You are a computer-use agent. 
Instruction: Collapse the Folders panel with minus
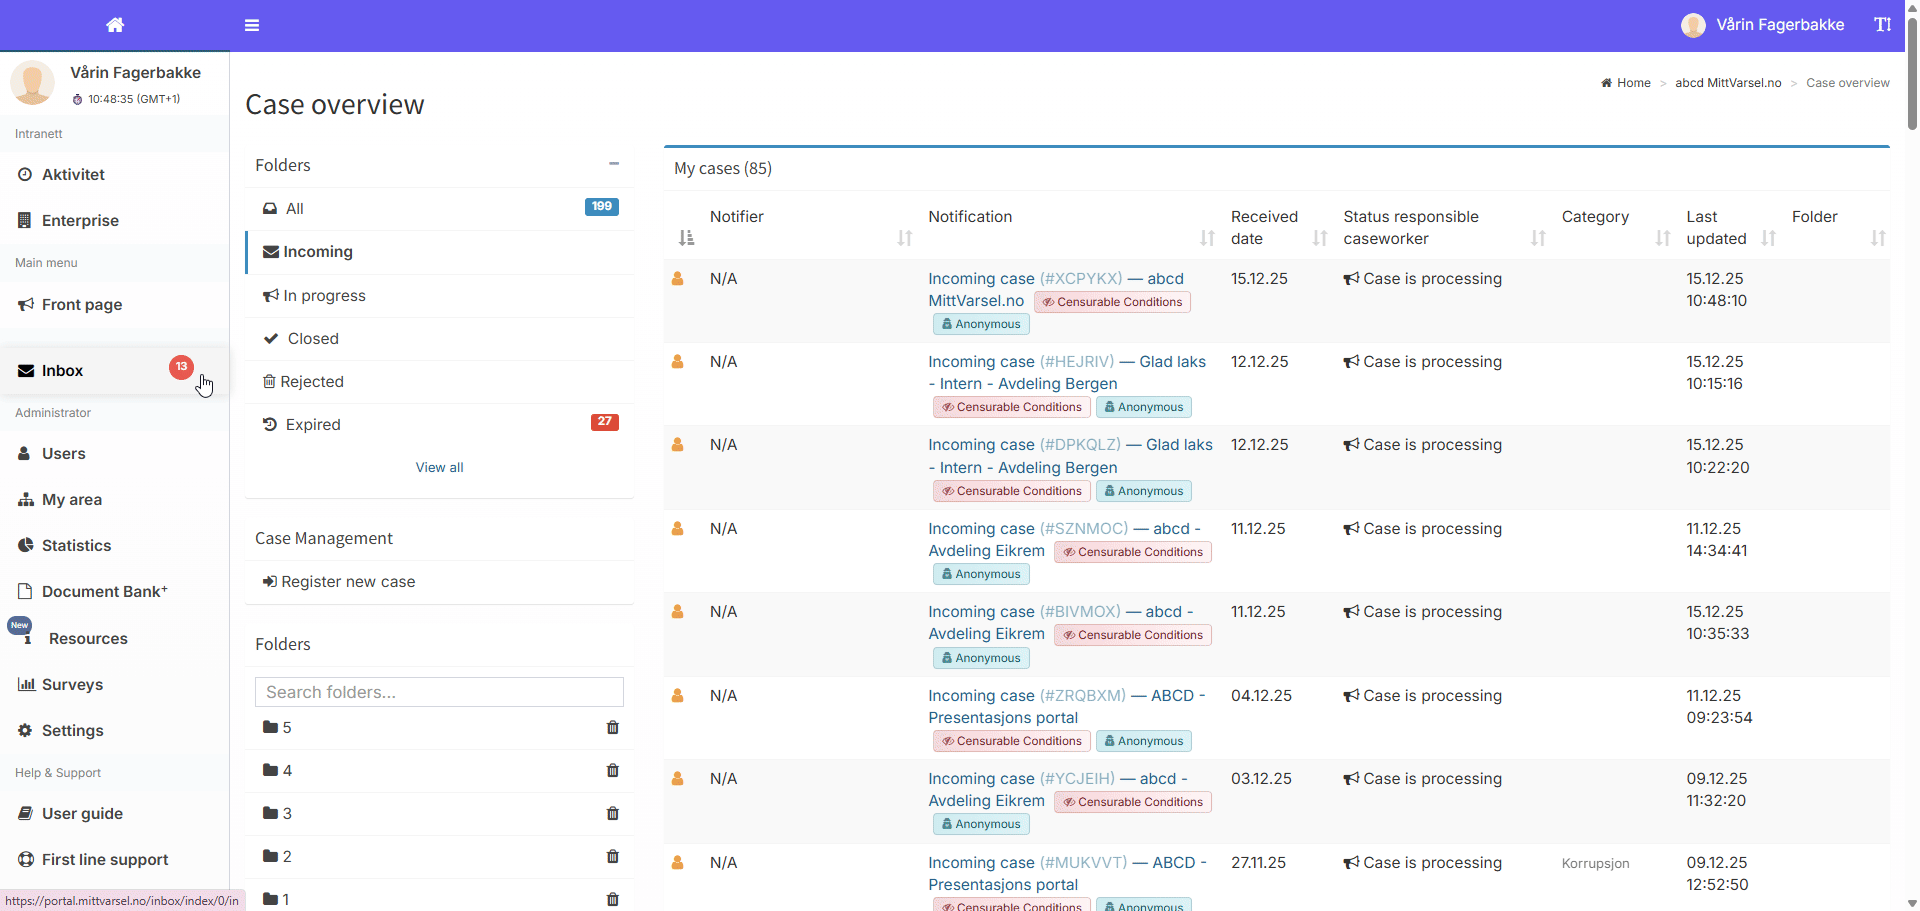tap(614, 164)
